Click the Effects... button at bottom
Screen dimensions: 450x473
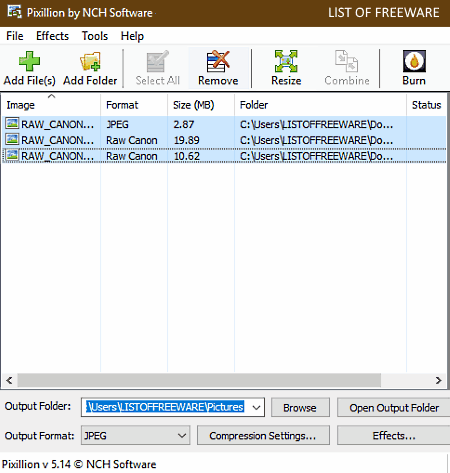coord(394,435)
